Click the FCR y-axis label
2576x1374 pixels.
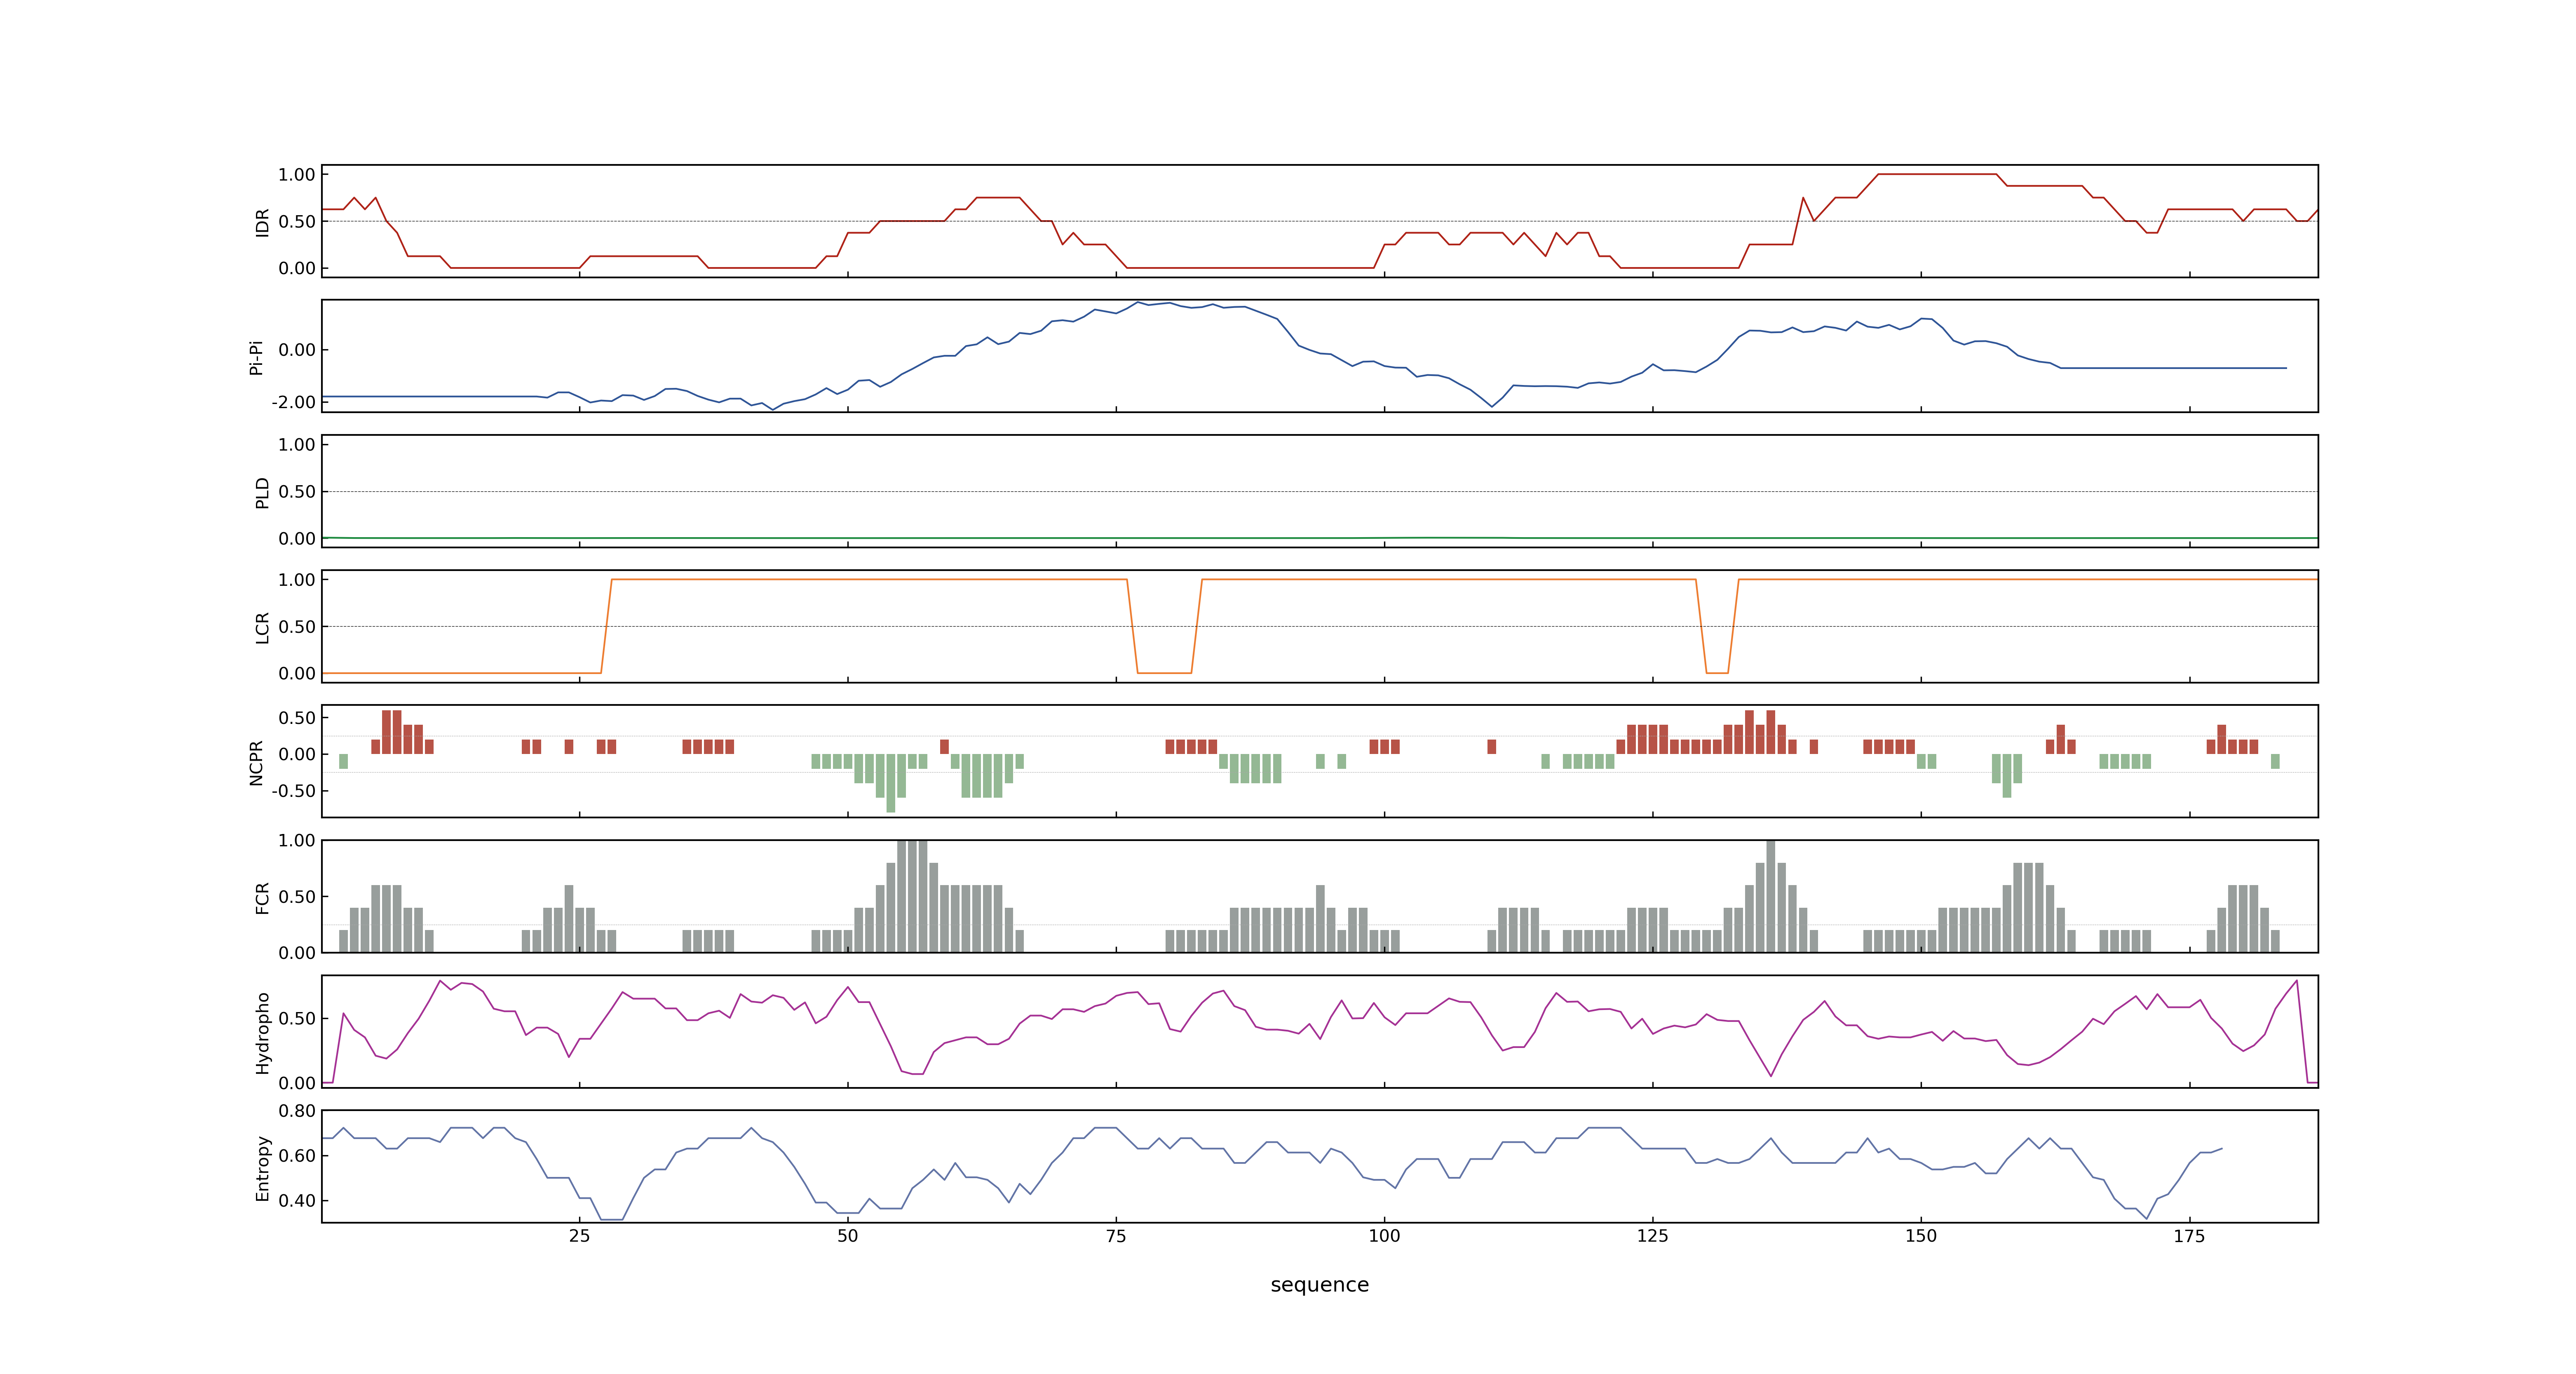tap(262, 897)
